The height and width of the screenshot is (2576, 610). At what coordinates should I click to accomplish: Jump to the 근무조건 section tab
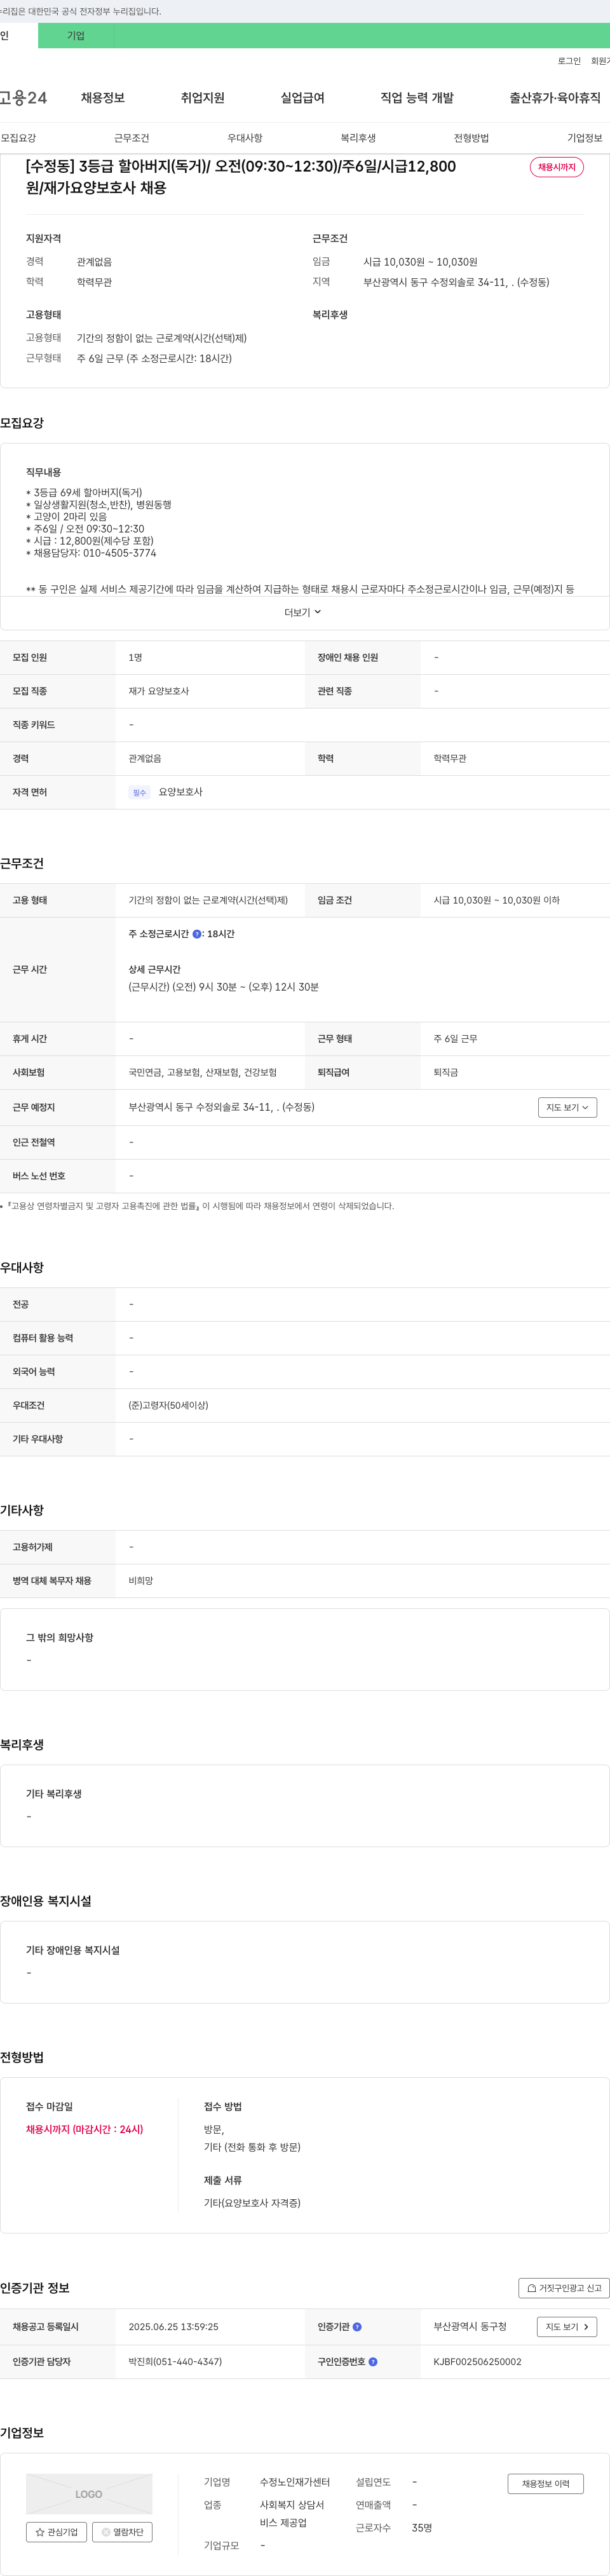click(131, 138)
